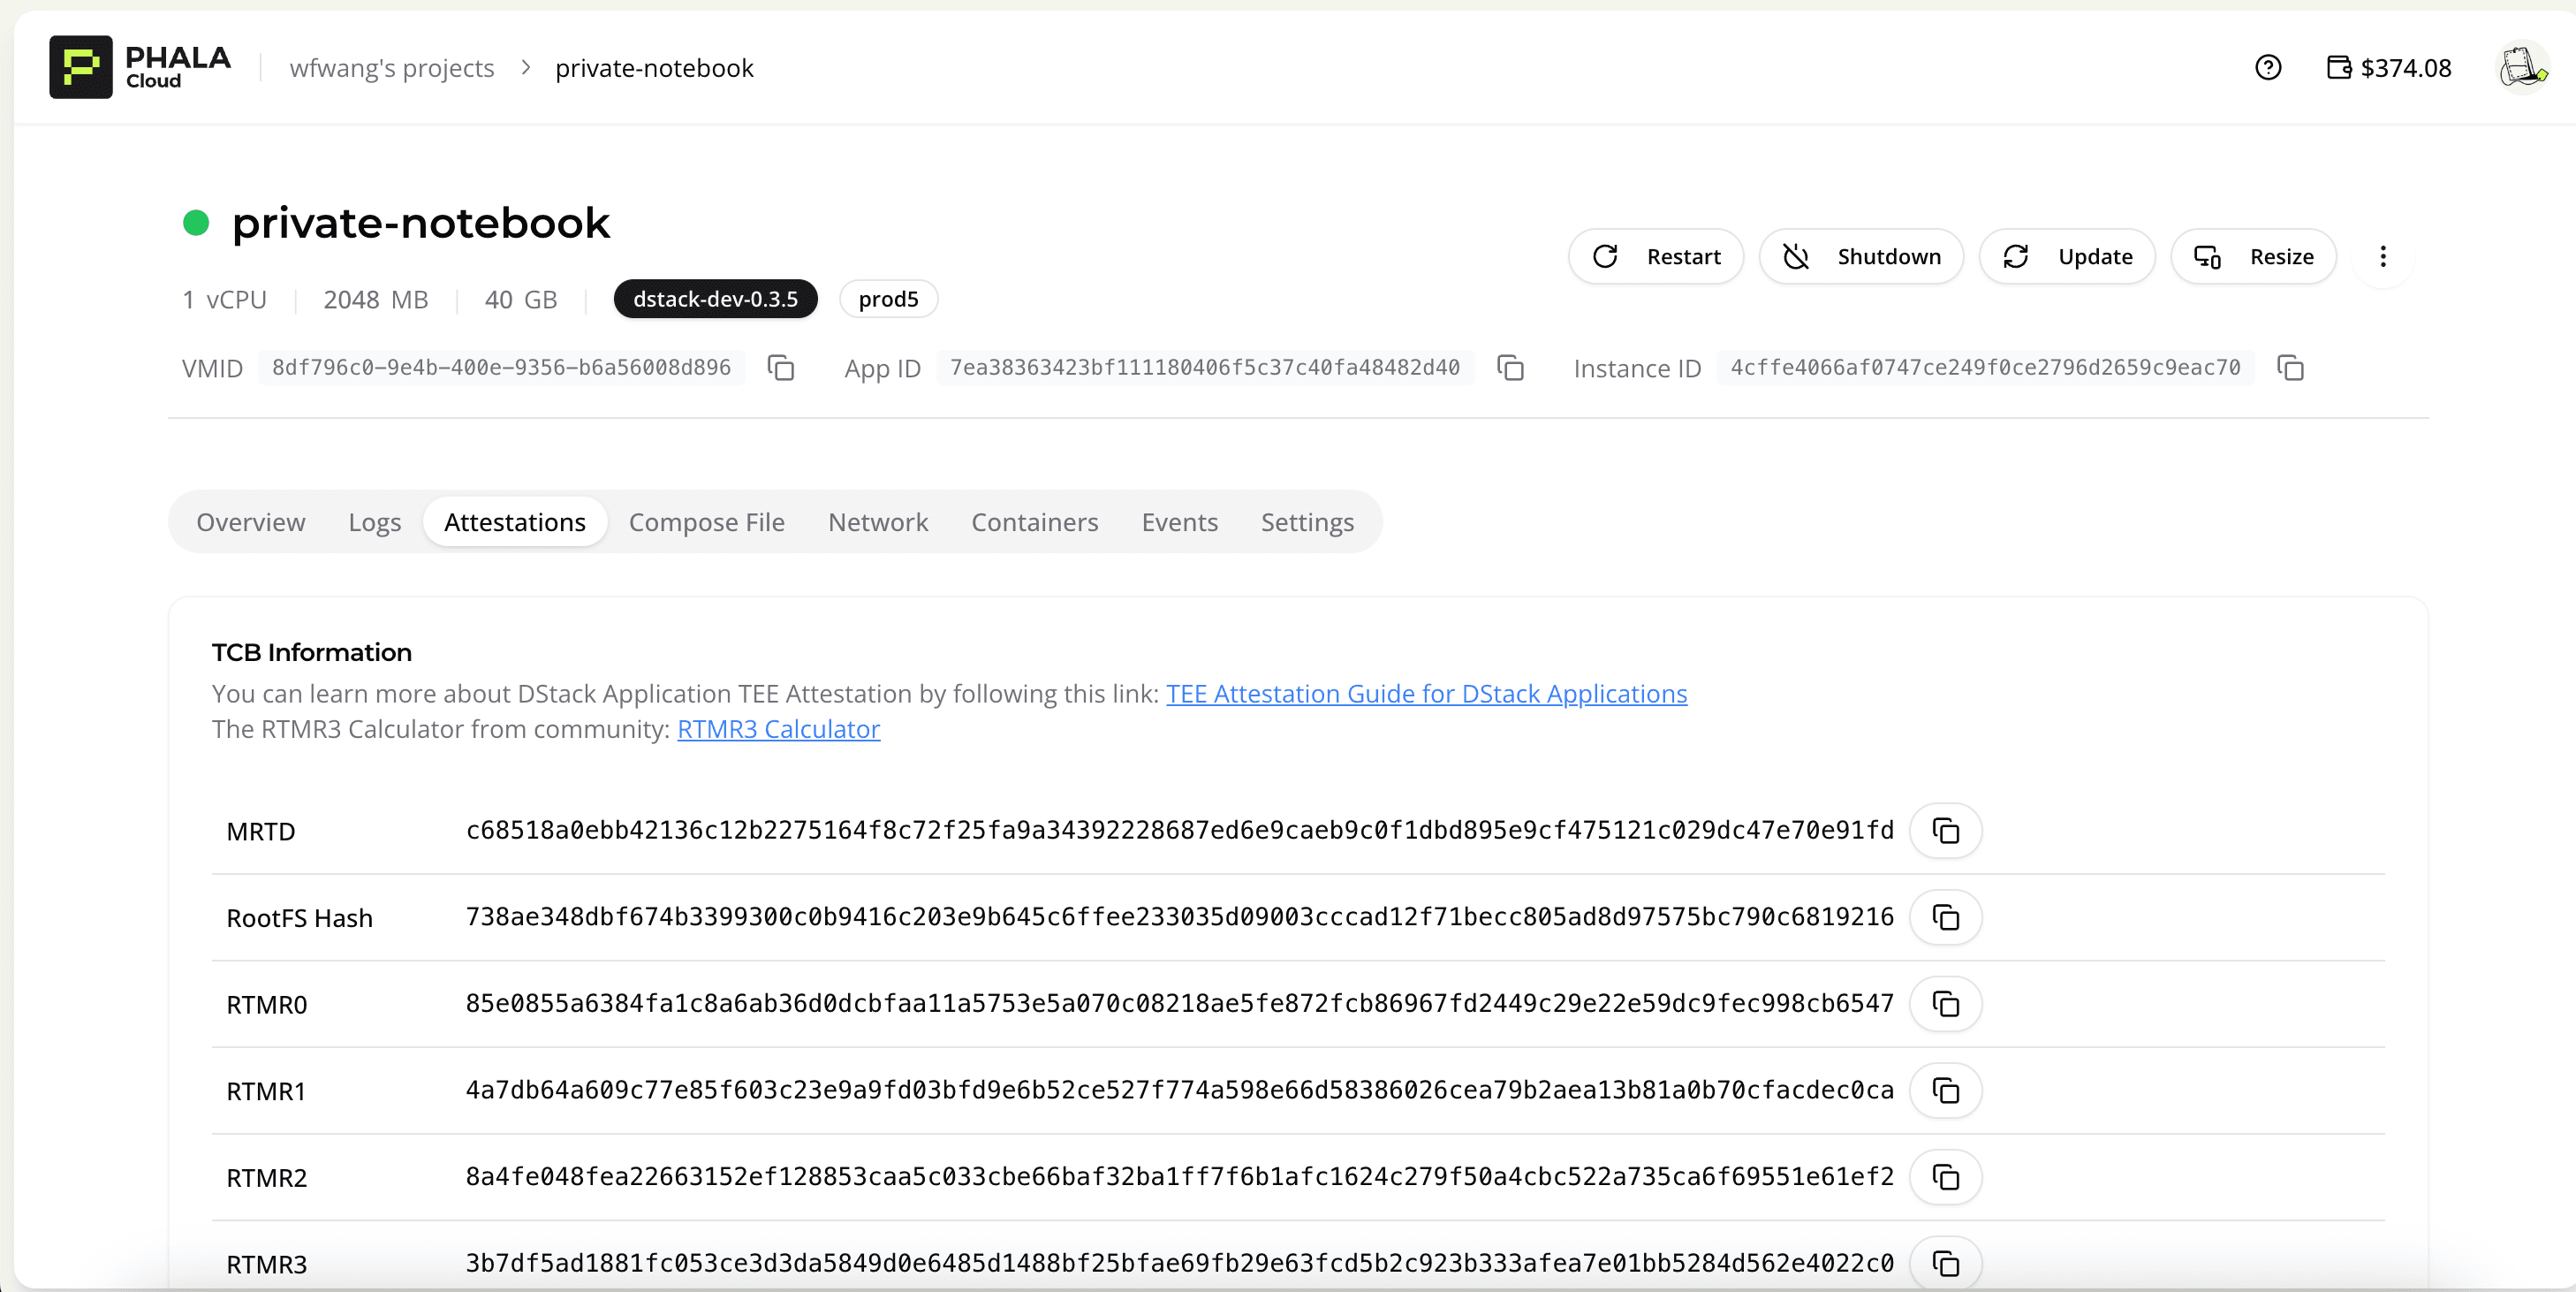Copy the App ID value
This screenshot has width=2576, height=1292.
[x=1510, y=368]
